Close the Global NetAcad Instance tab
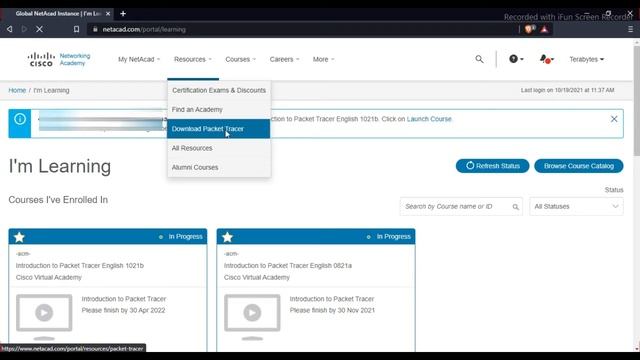The height and width of the screenshot is (360, 640). [108, 13]
